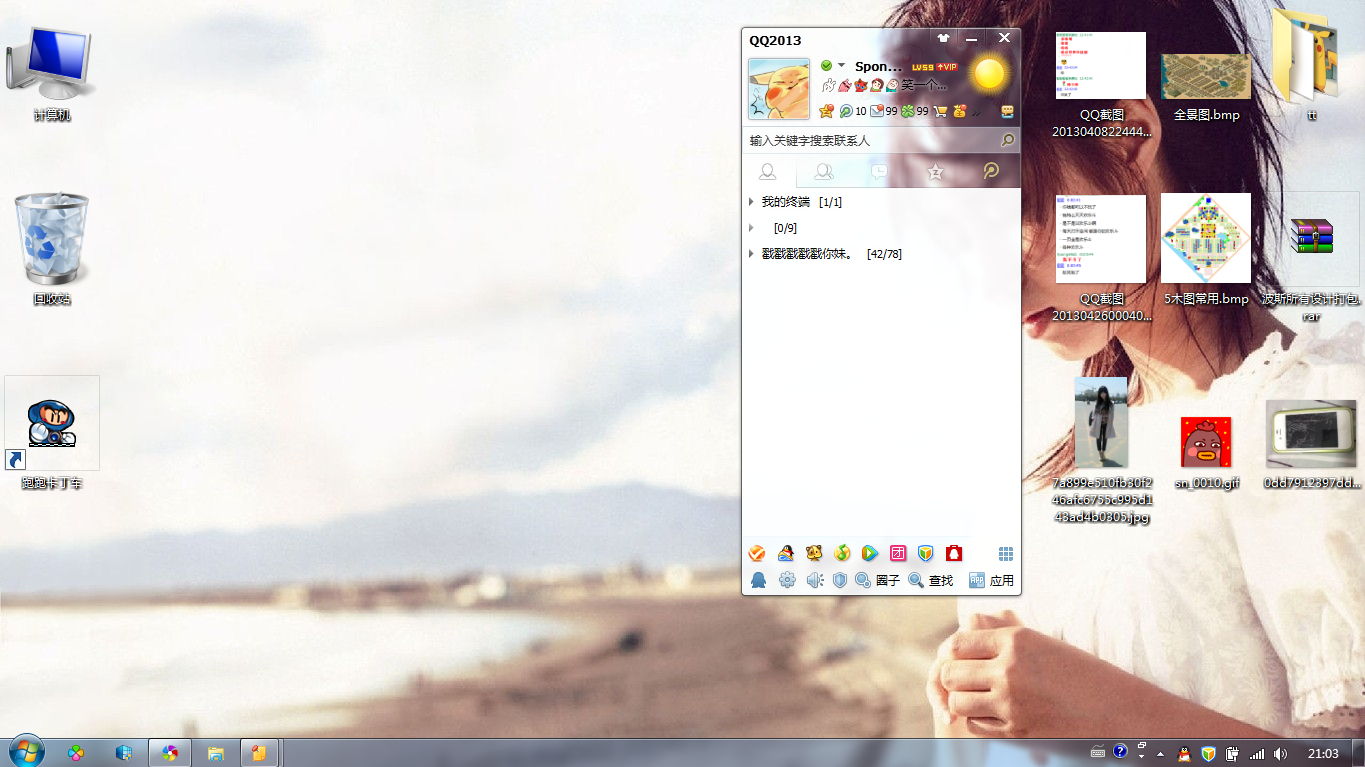Open the online status dropdown arrow
The image size is (1365, 767).
841,65
